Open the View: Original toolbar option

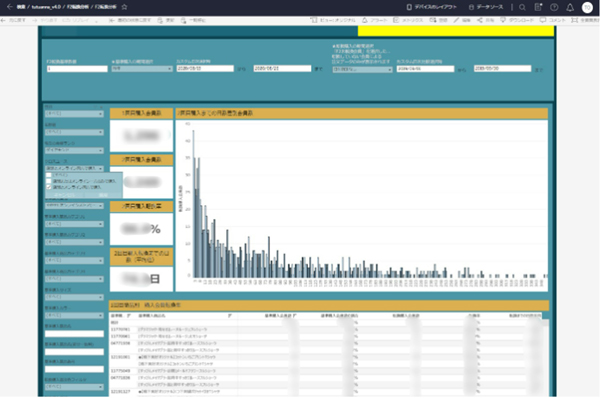click(x=333, y=20)
